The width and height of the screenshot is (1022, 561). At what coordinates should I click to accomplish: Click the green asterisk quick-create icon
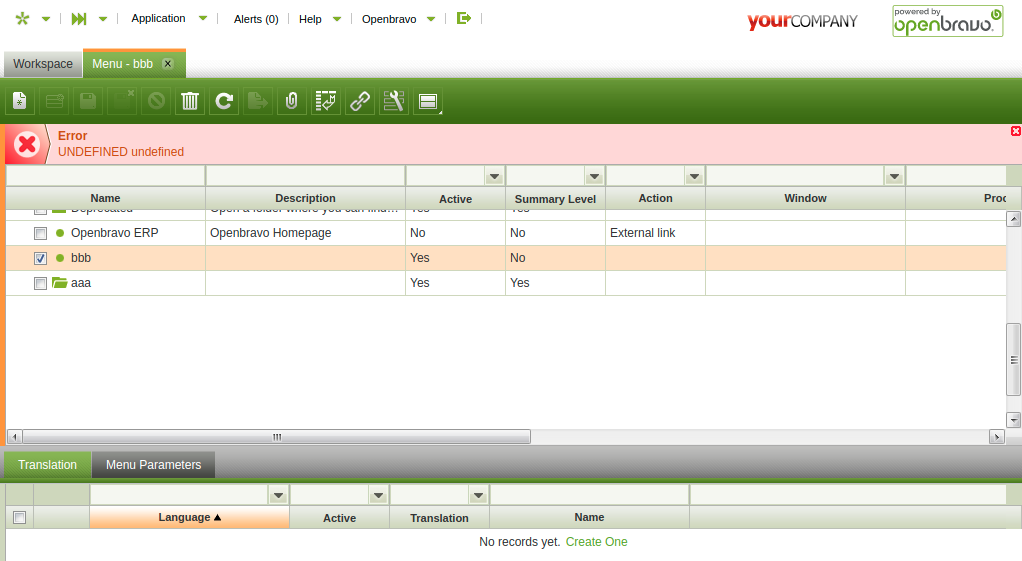tap(22, 18)
